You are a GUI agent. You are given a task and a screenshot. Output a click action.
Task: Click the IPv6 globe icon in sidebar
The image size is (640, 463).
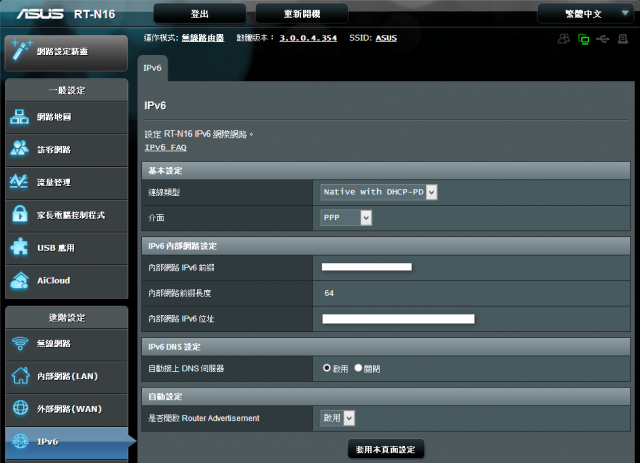(x=20, y=441)
